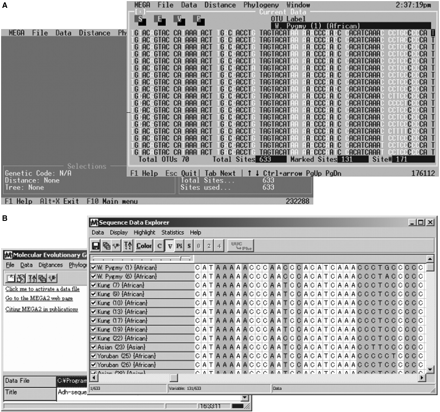Uncheck Yoruban (26) (African) sequence
This screenshot has width=440, height=412.
(x=94, y=365)
